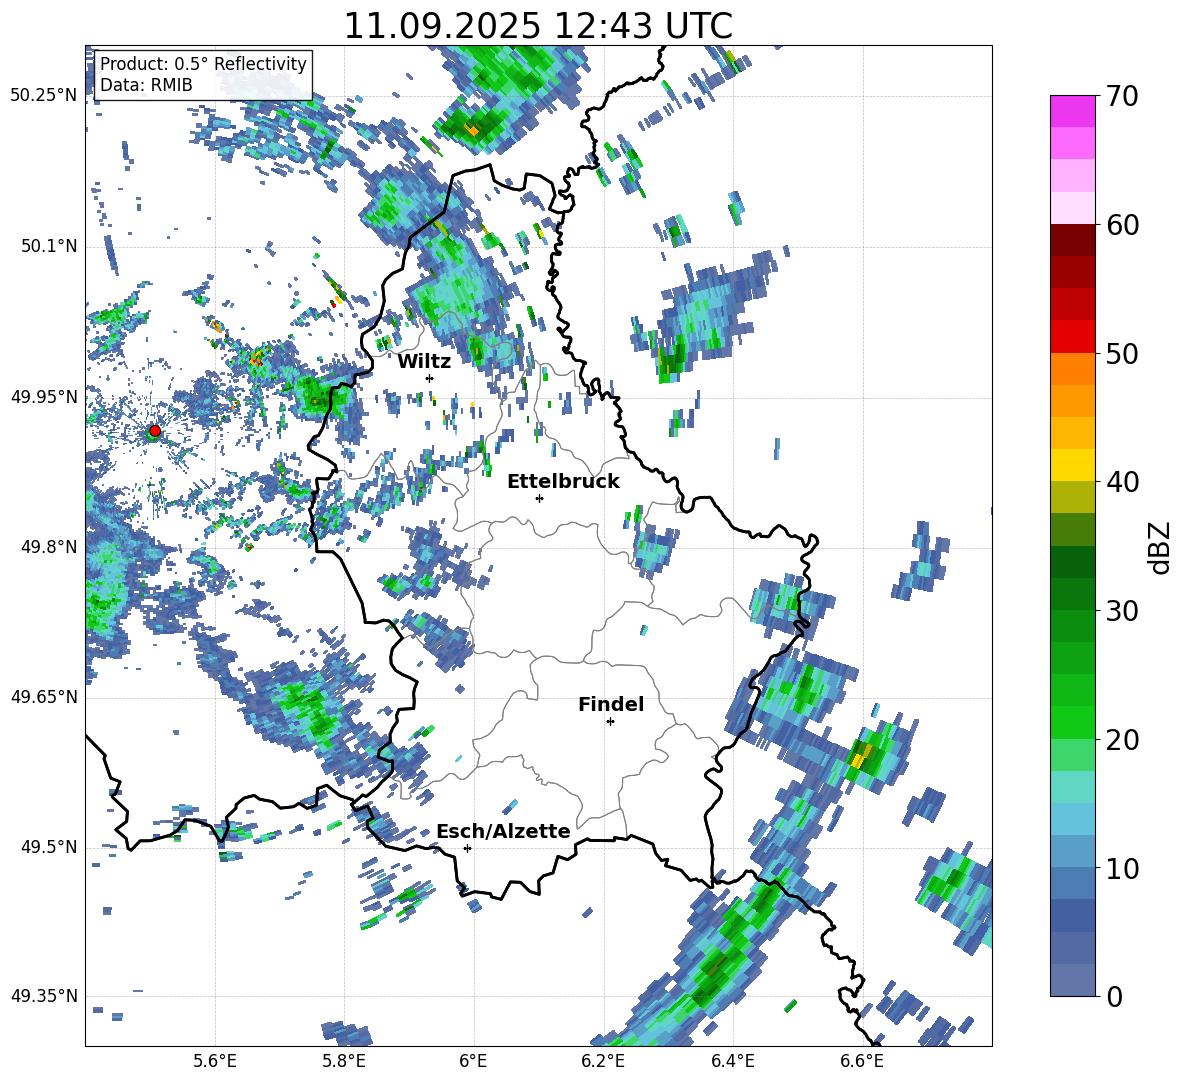1184x1081 pixels.
Task: Click the Esch/Alzette city label
Action: coord(503,832)
